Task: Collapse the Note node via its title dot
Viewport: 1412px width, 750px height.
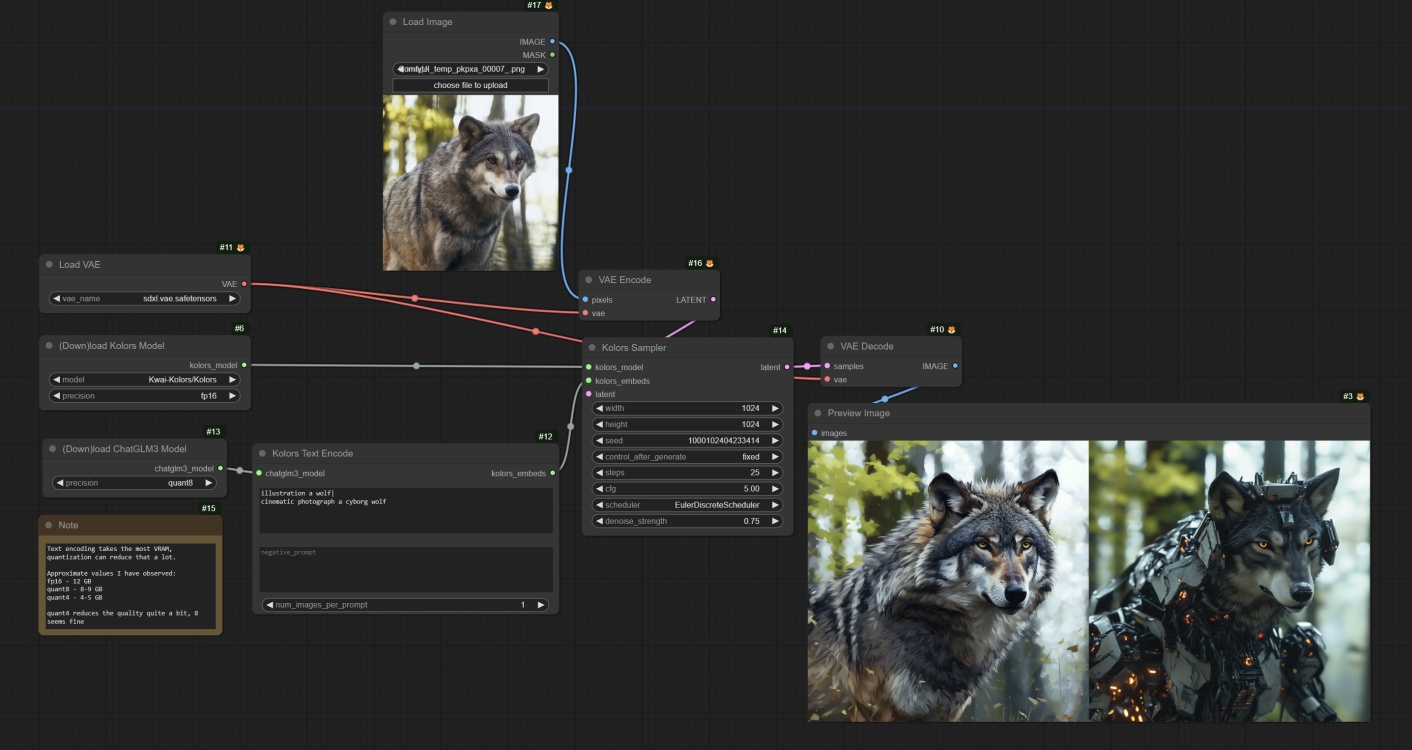Action: [48, 525]
